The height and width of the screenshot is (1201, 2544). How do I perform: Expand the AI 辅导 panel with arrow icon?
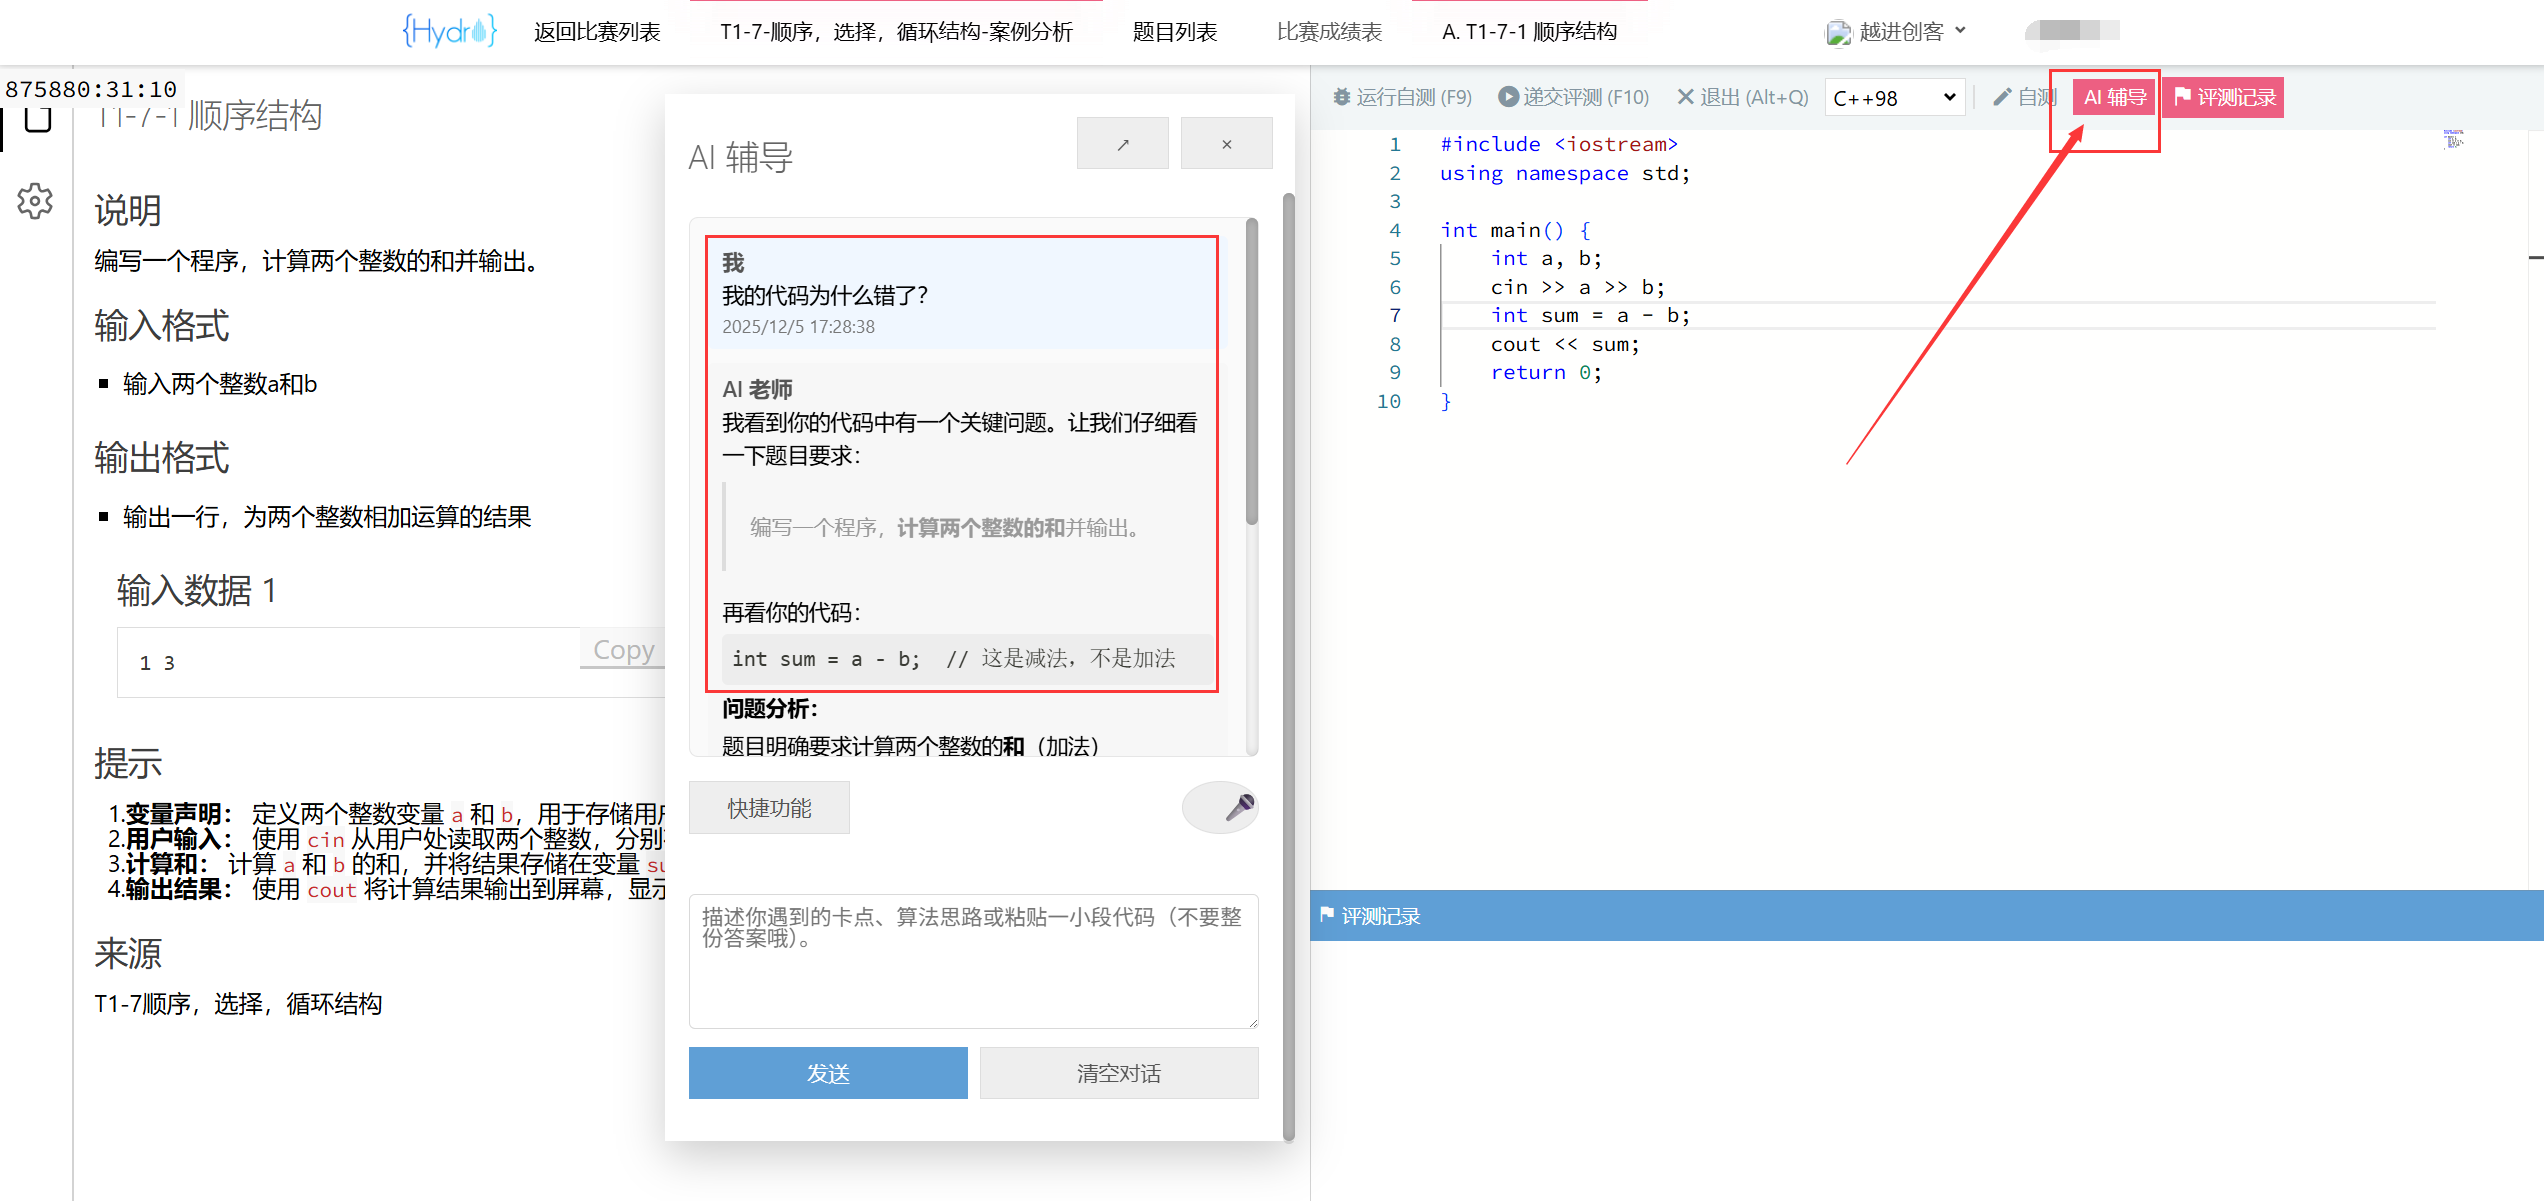(1122, 144)
